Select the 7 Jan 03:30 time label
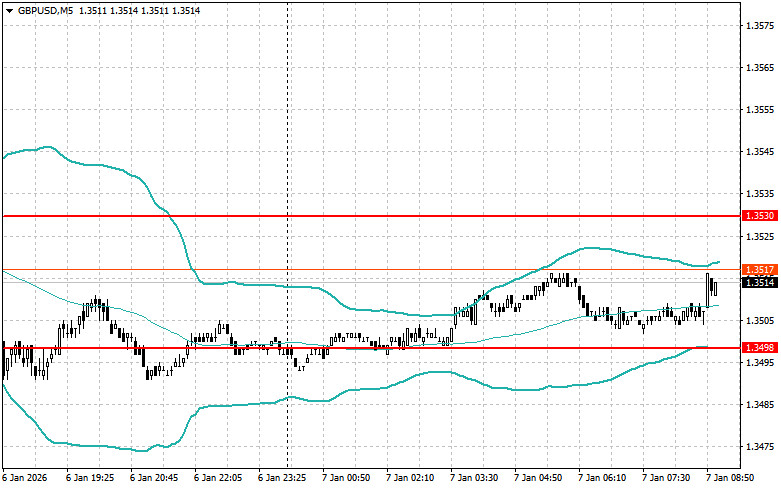Viewport: 781px width, 489px height. [x=474, y=478]
